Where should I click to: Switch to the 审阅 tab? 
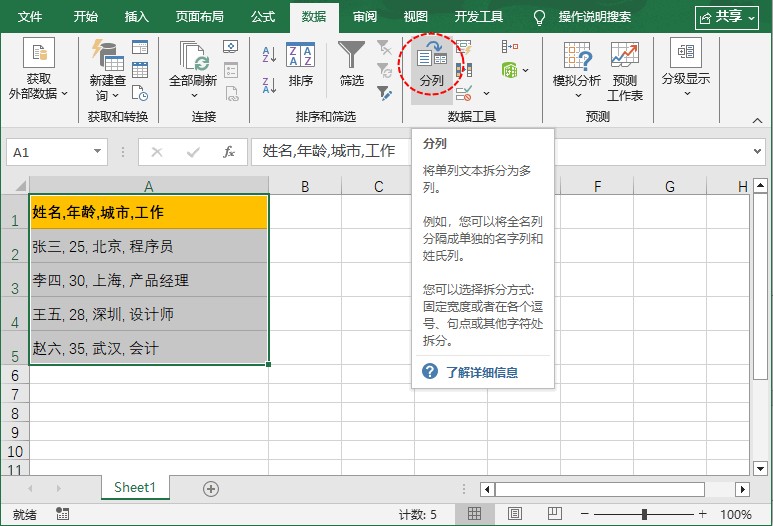coord(365,17)
